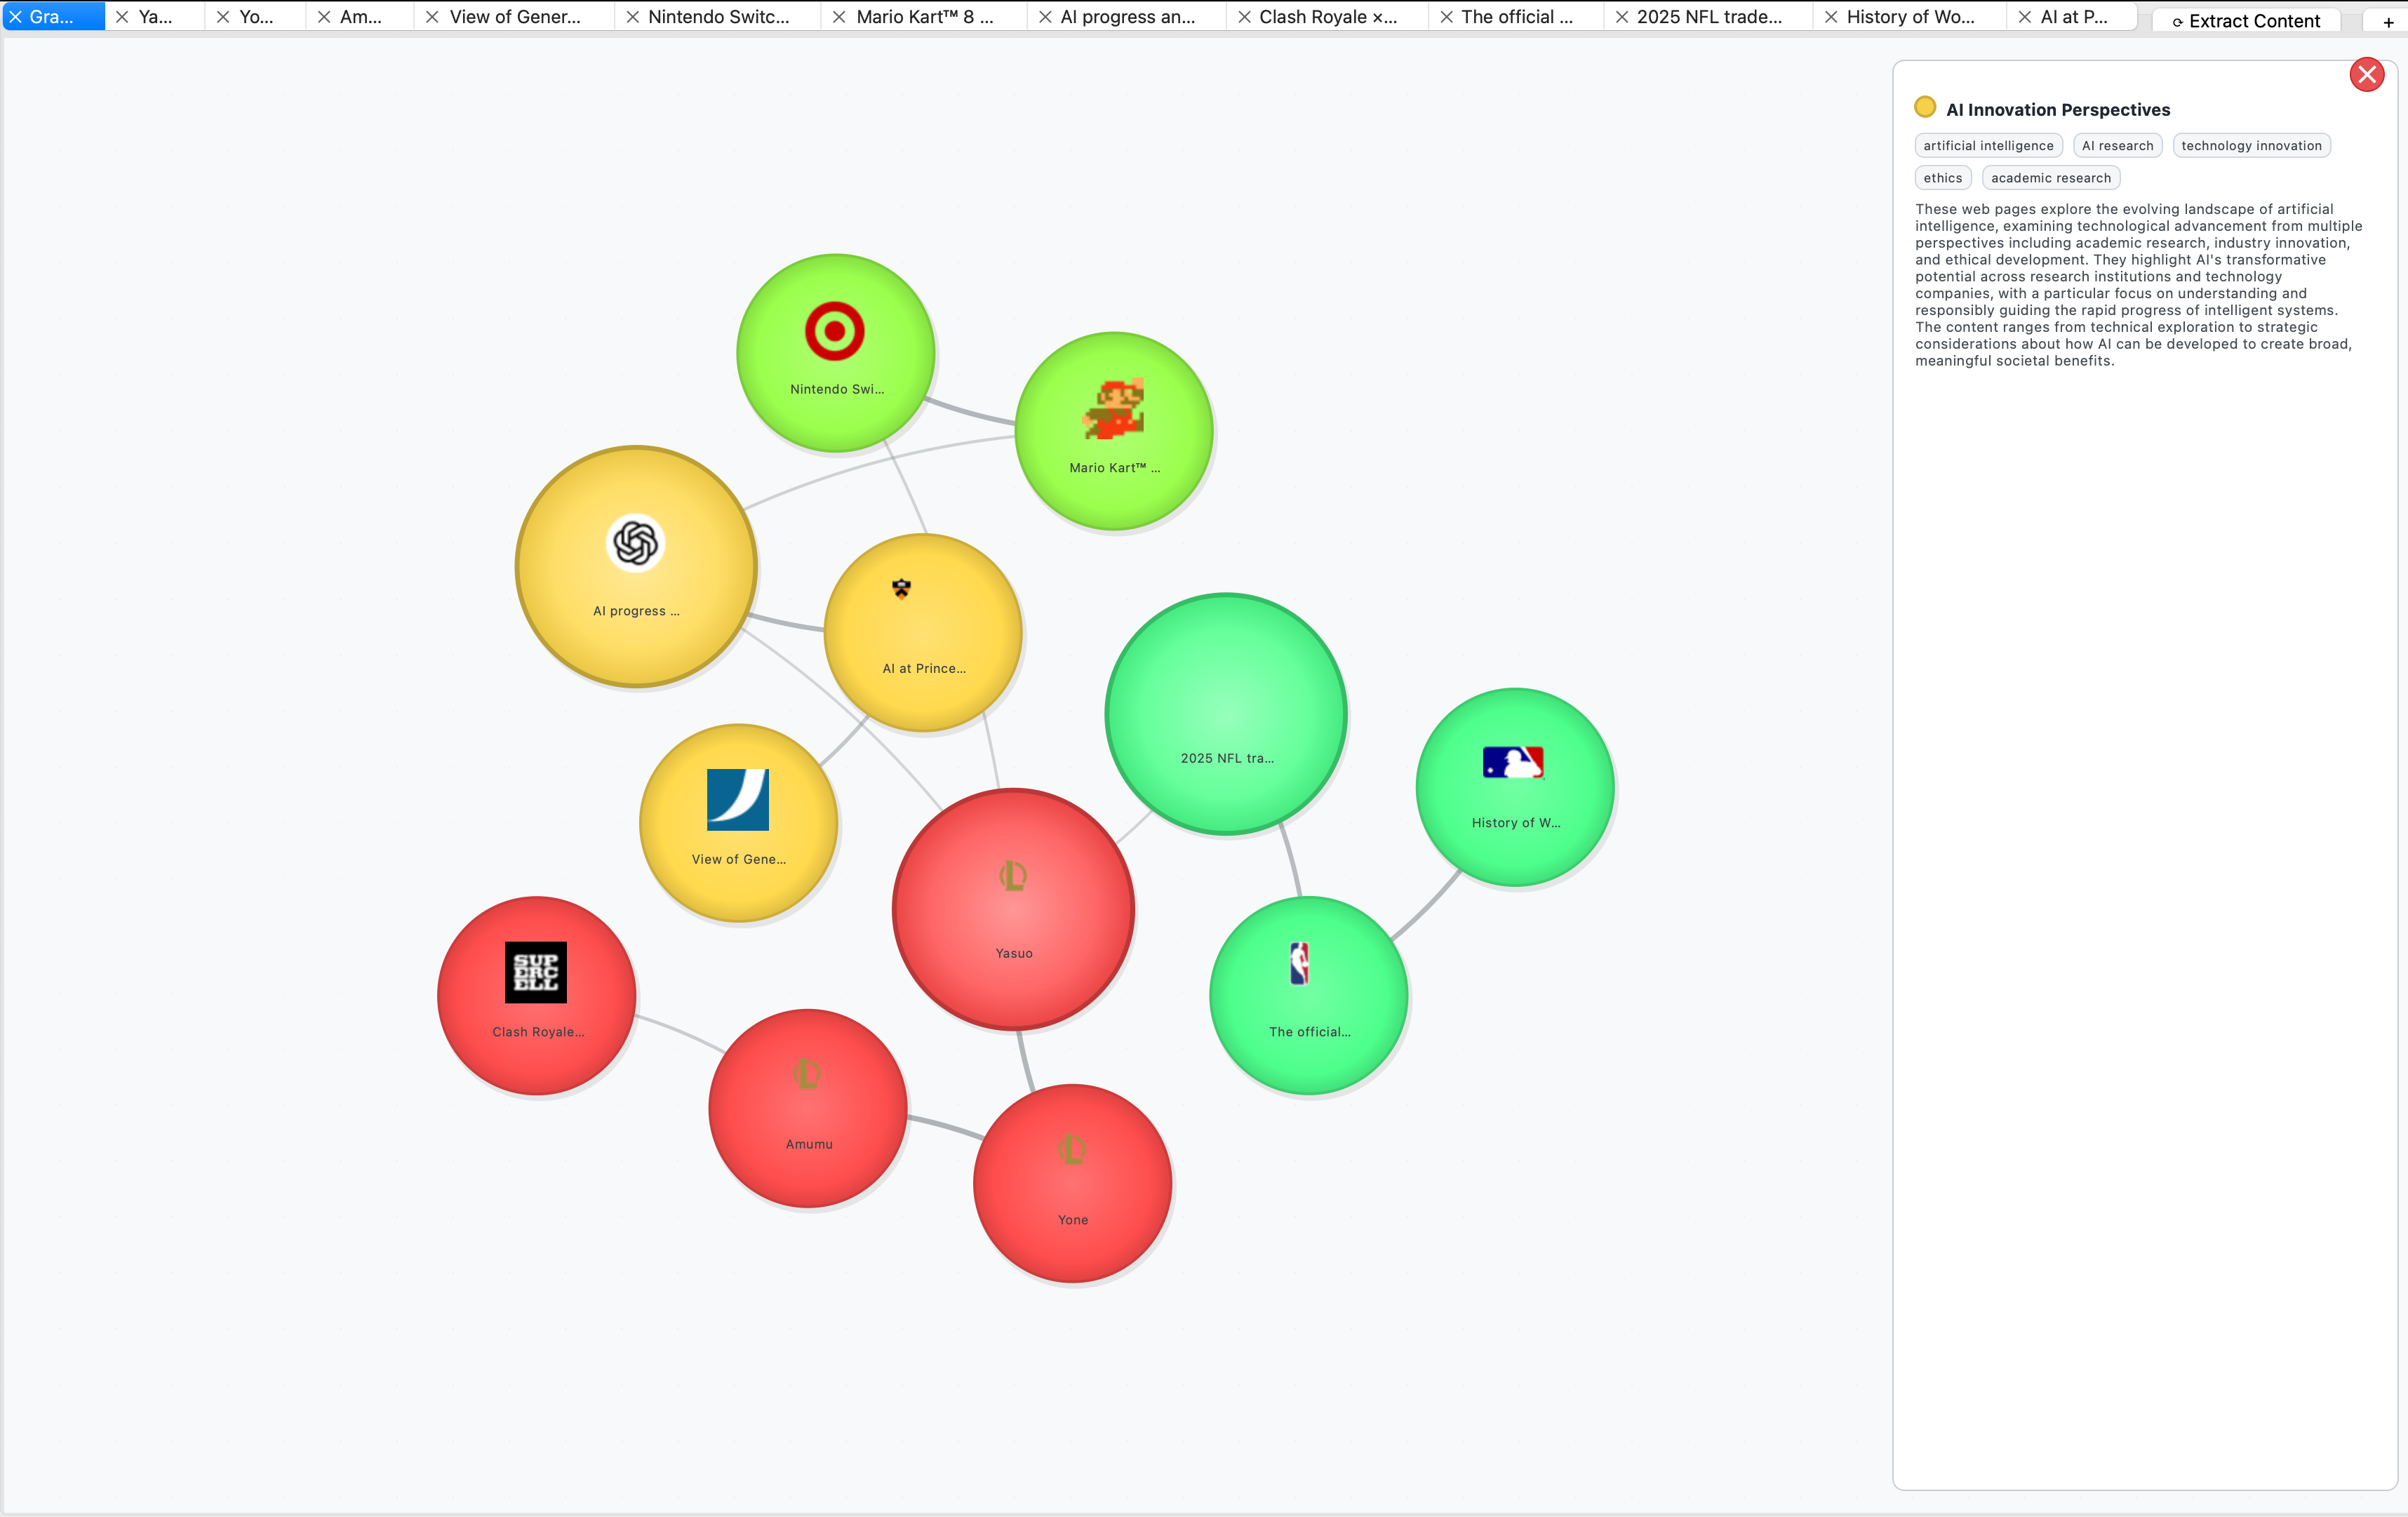Viewport: 2408px width, 1517px height.
Task: Close the AI Innovation Perspectives panel
Action: tap(2366, 75)
